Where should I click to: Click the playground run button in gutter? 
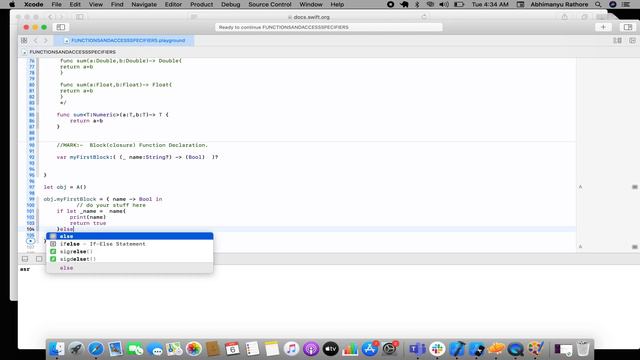pyautogui.click(x=30, y=241)
